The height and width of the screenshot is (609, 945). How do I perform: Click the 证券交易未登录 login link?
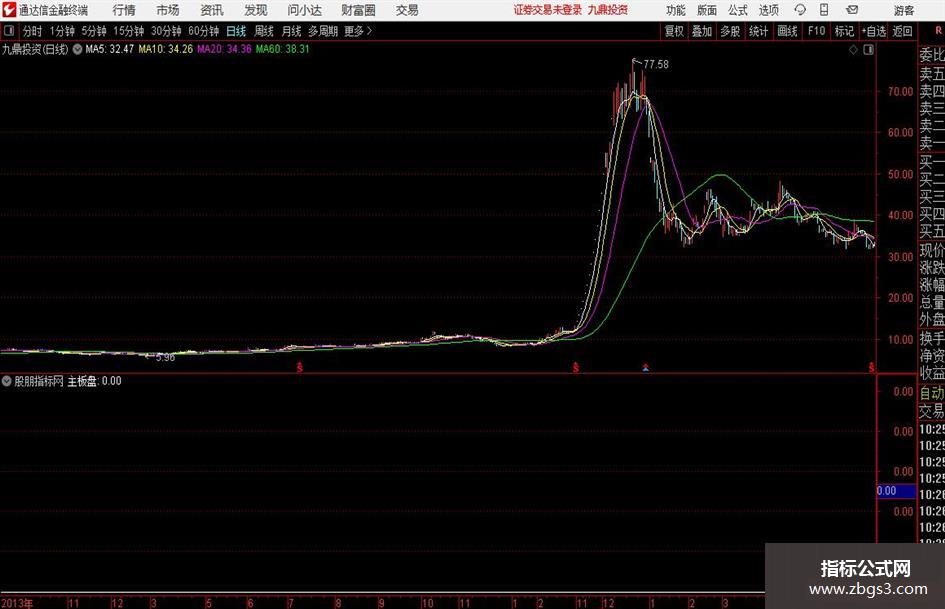[x=547, y=10]
